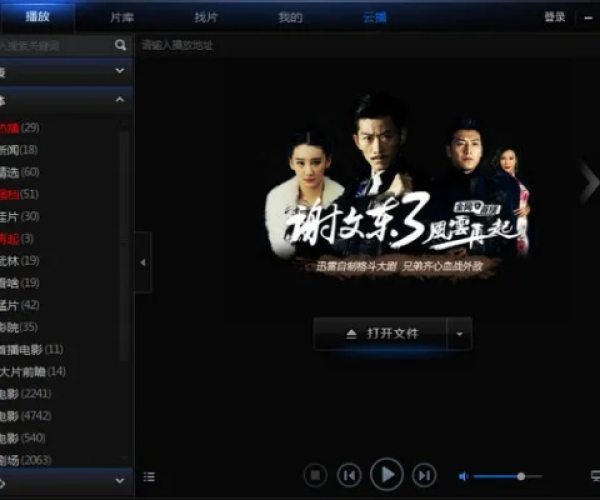The image size is (600, 500).
Task: Skip to the next video
Action: pyautogui.click(x=424, y=475)
